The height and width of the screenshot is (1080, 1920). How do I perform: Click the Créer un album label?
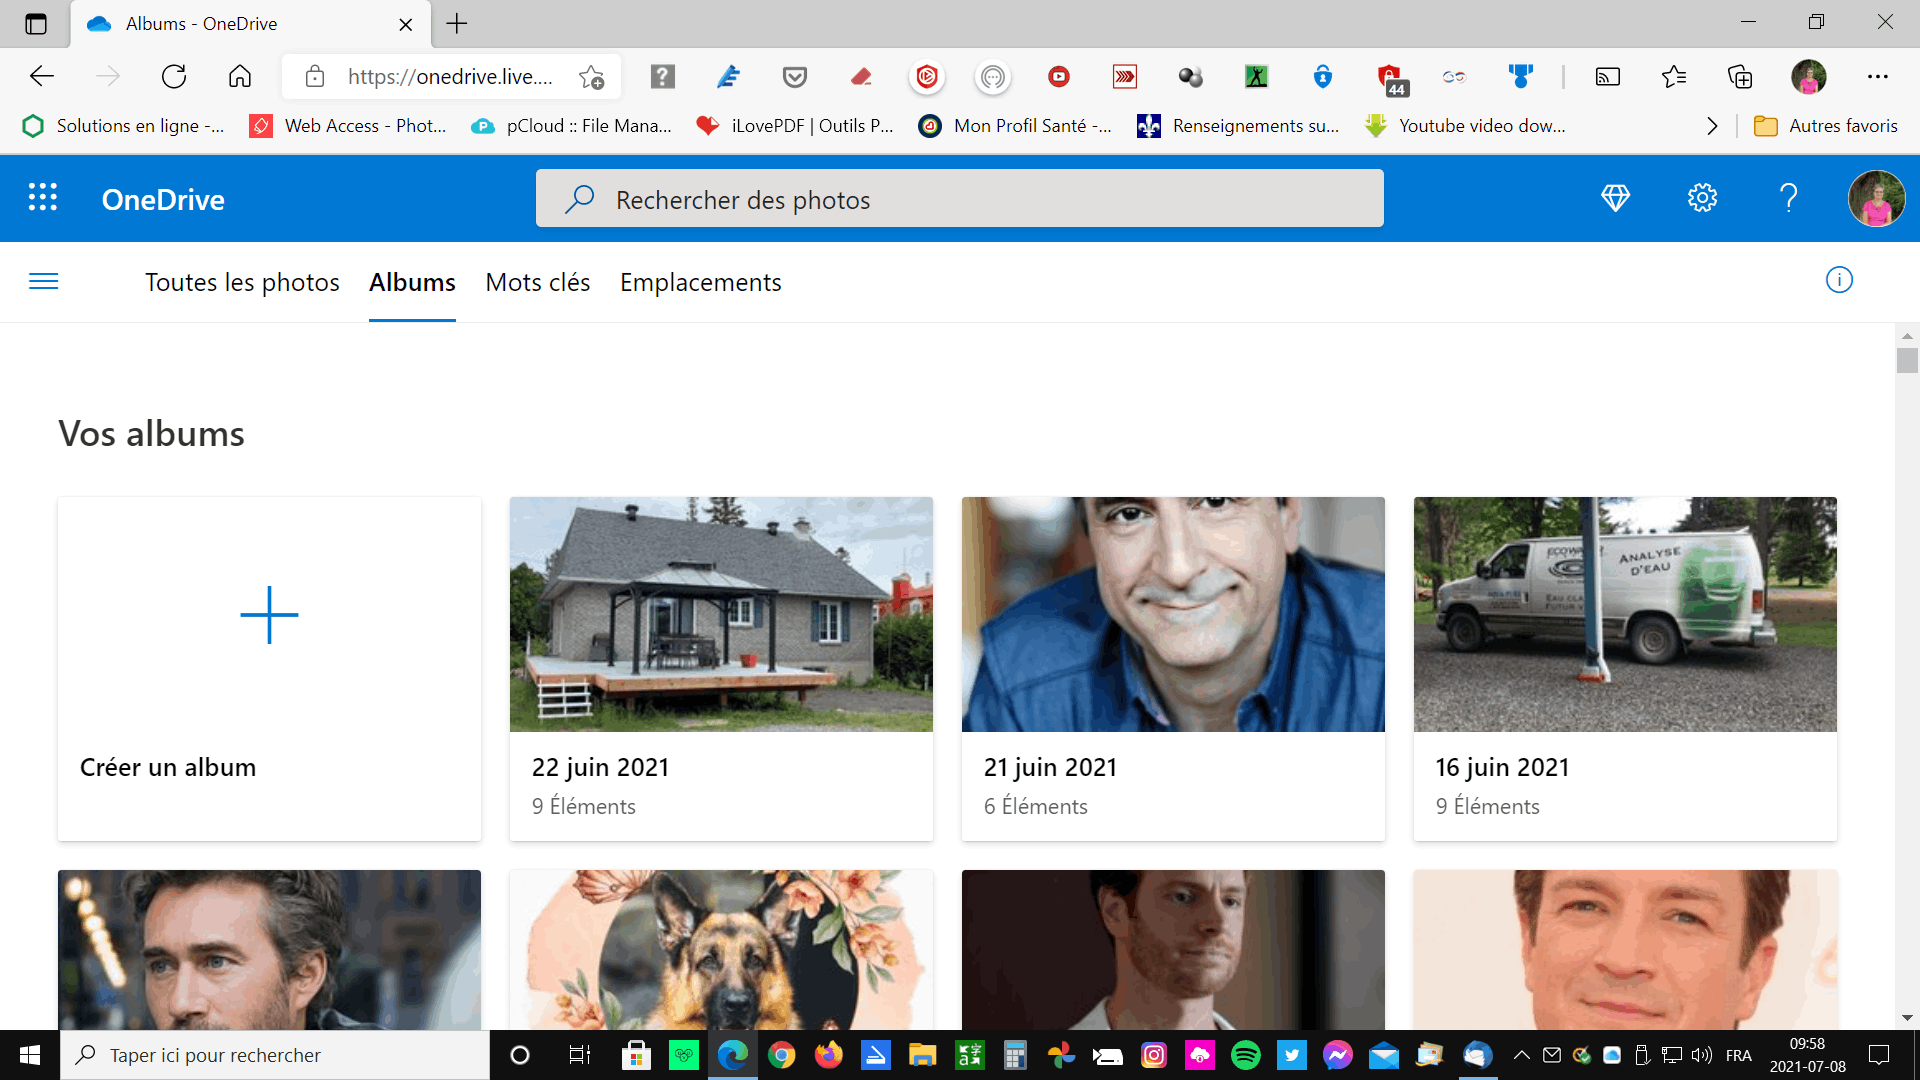tap(168, 767)
